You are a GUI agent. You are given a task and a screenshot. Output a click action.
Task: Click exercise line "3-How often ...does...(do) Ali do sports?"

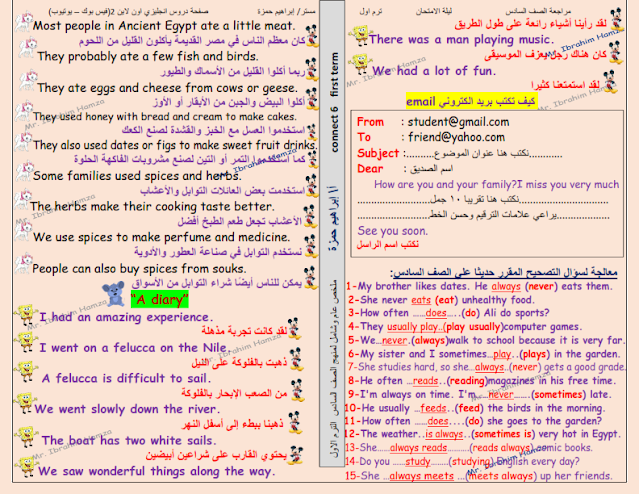[449, 313]
